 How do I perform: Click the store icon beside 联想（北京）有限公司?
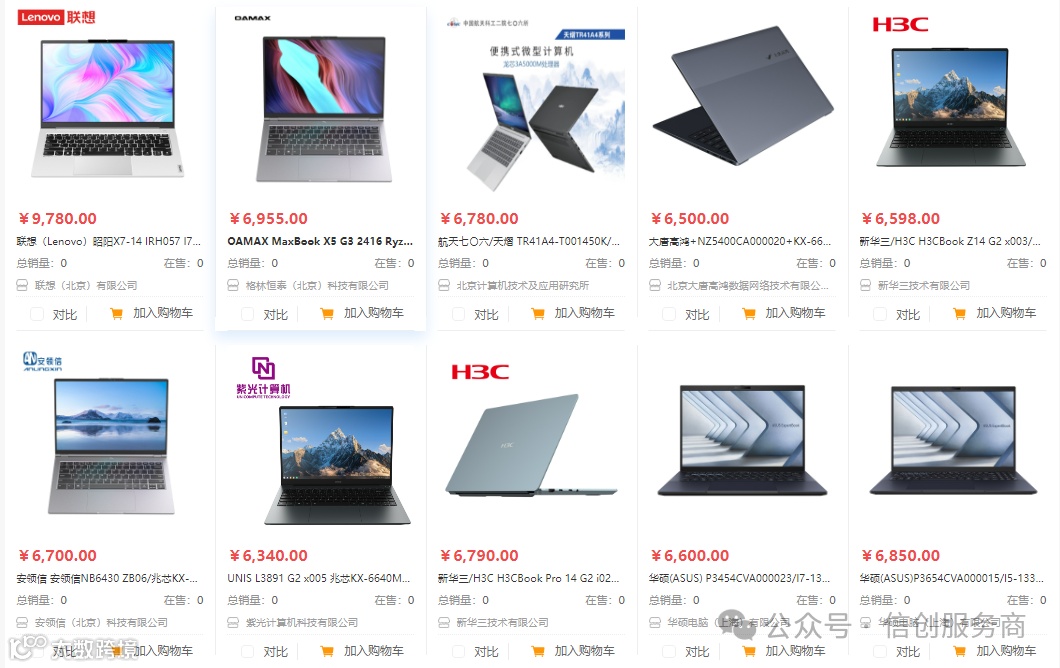pos(22,285)
